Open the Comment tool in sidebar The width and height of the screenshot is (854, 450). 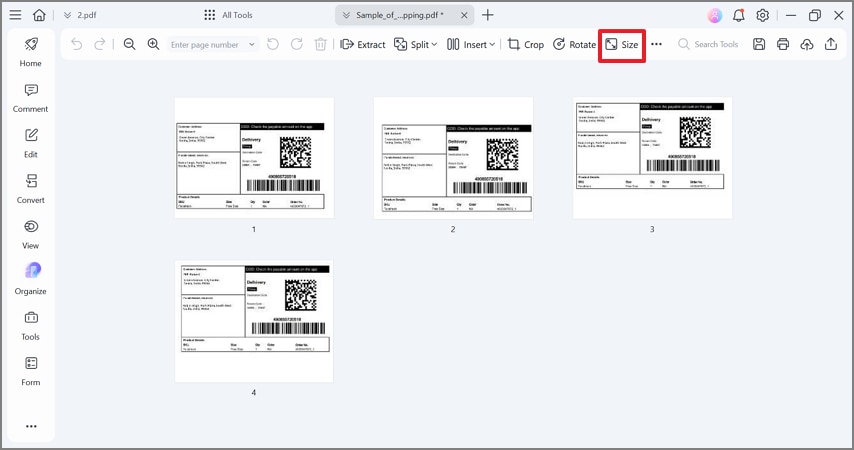[30, 98]
